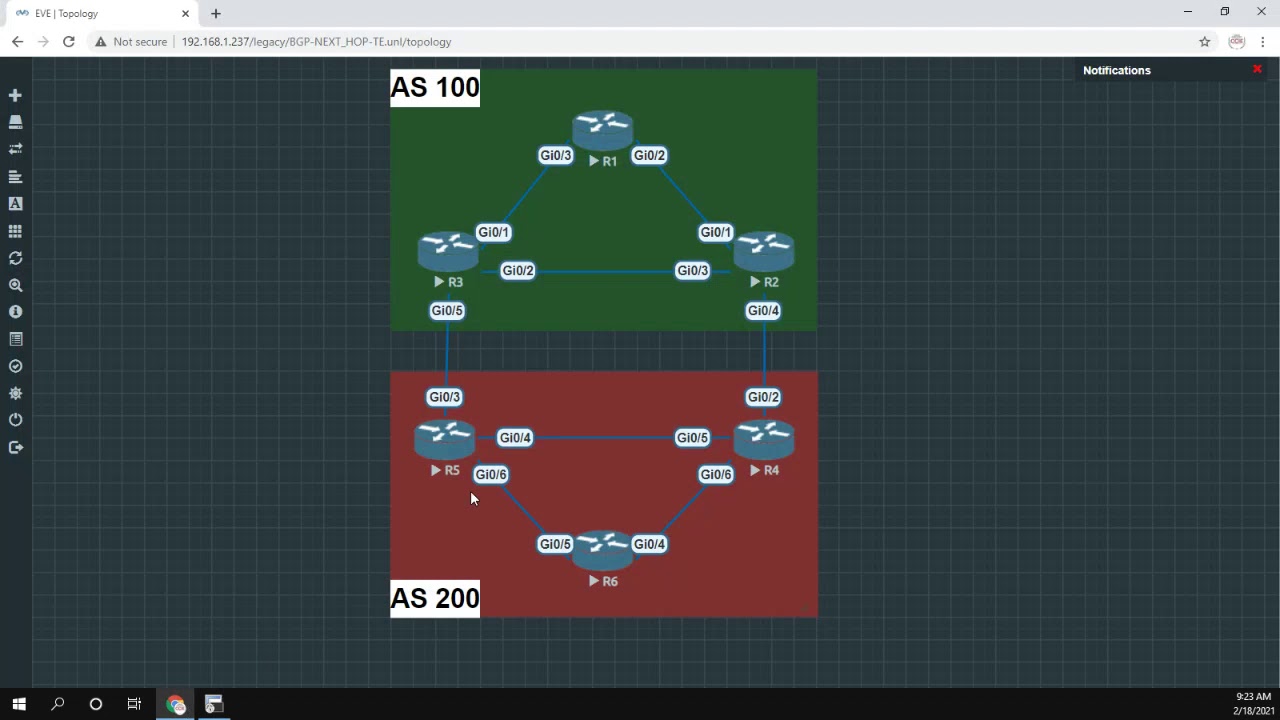The height and width of the screenshot is (720, 1280).
Task: Select router R2 node
Action: point(764,252)
